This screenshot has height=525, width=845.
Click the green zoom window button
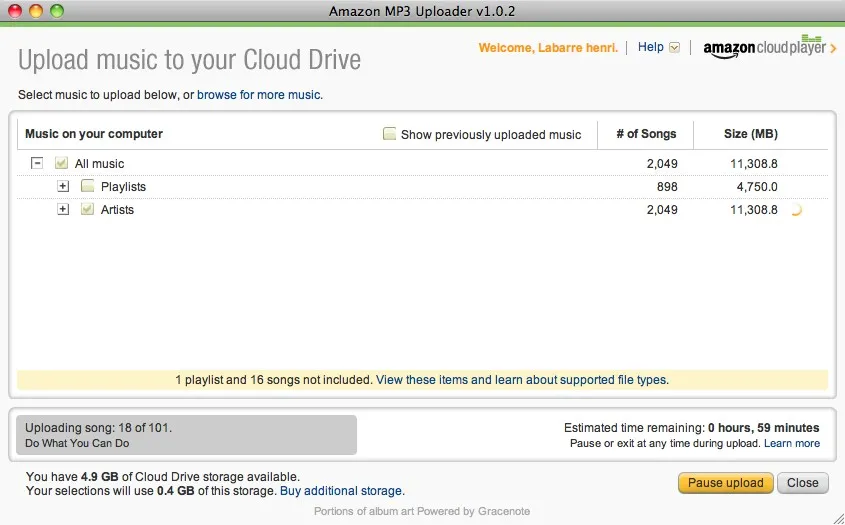coord(57,11)
